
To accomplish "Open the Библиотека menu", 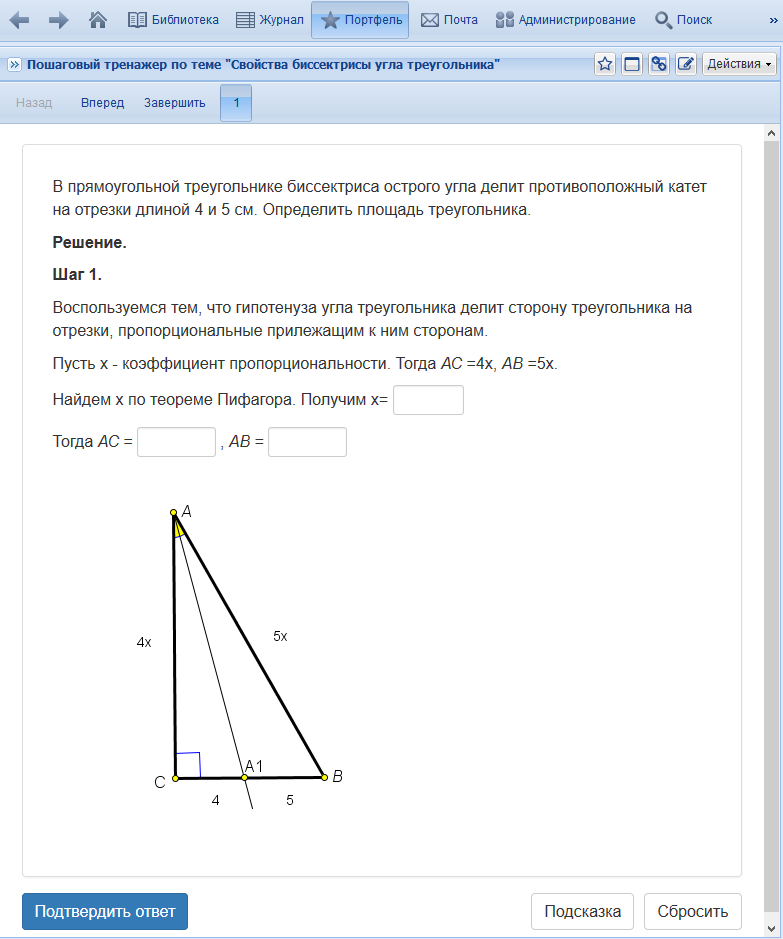I will [x=173, y=20].
